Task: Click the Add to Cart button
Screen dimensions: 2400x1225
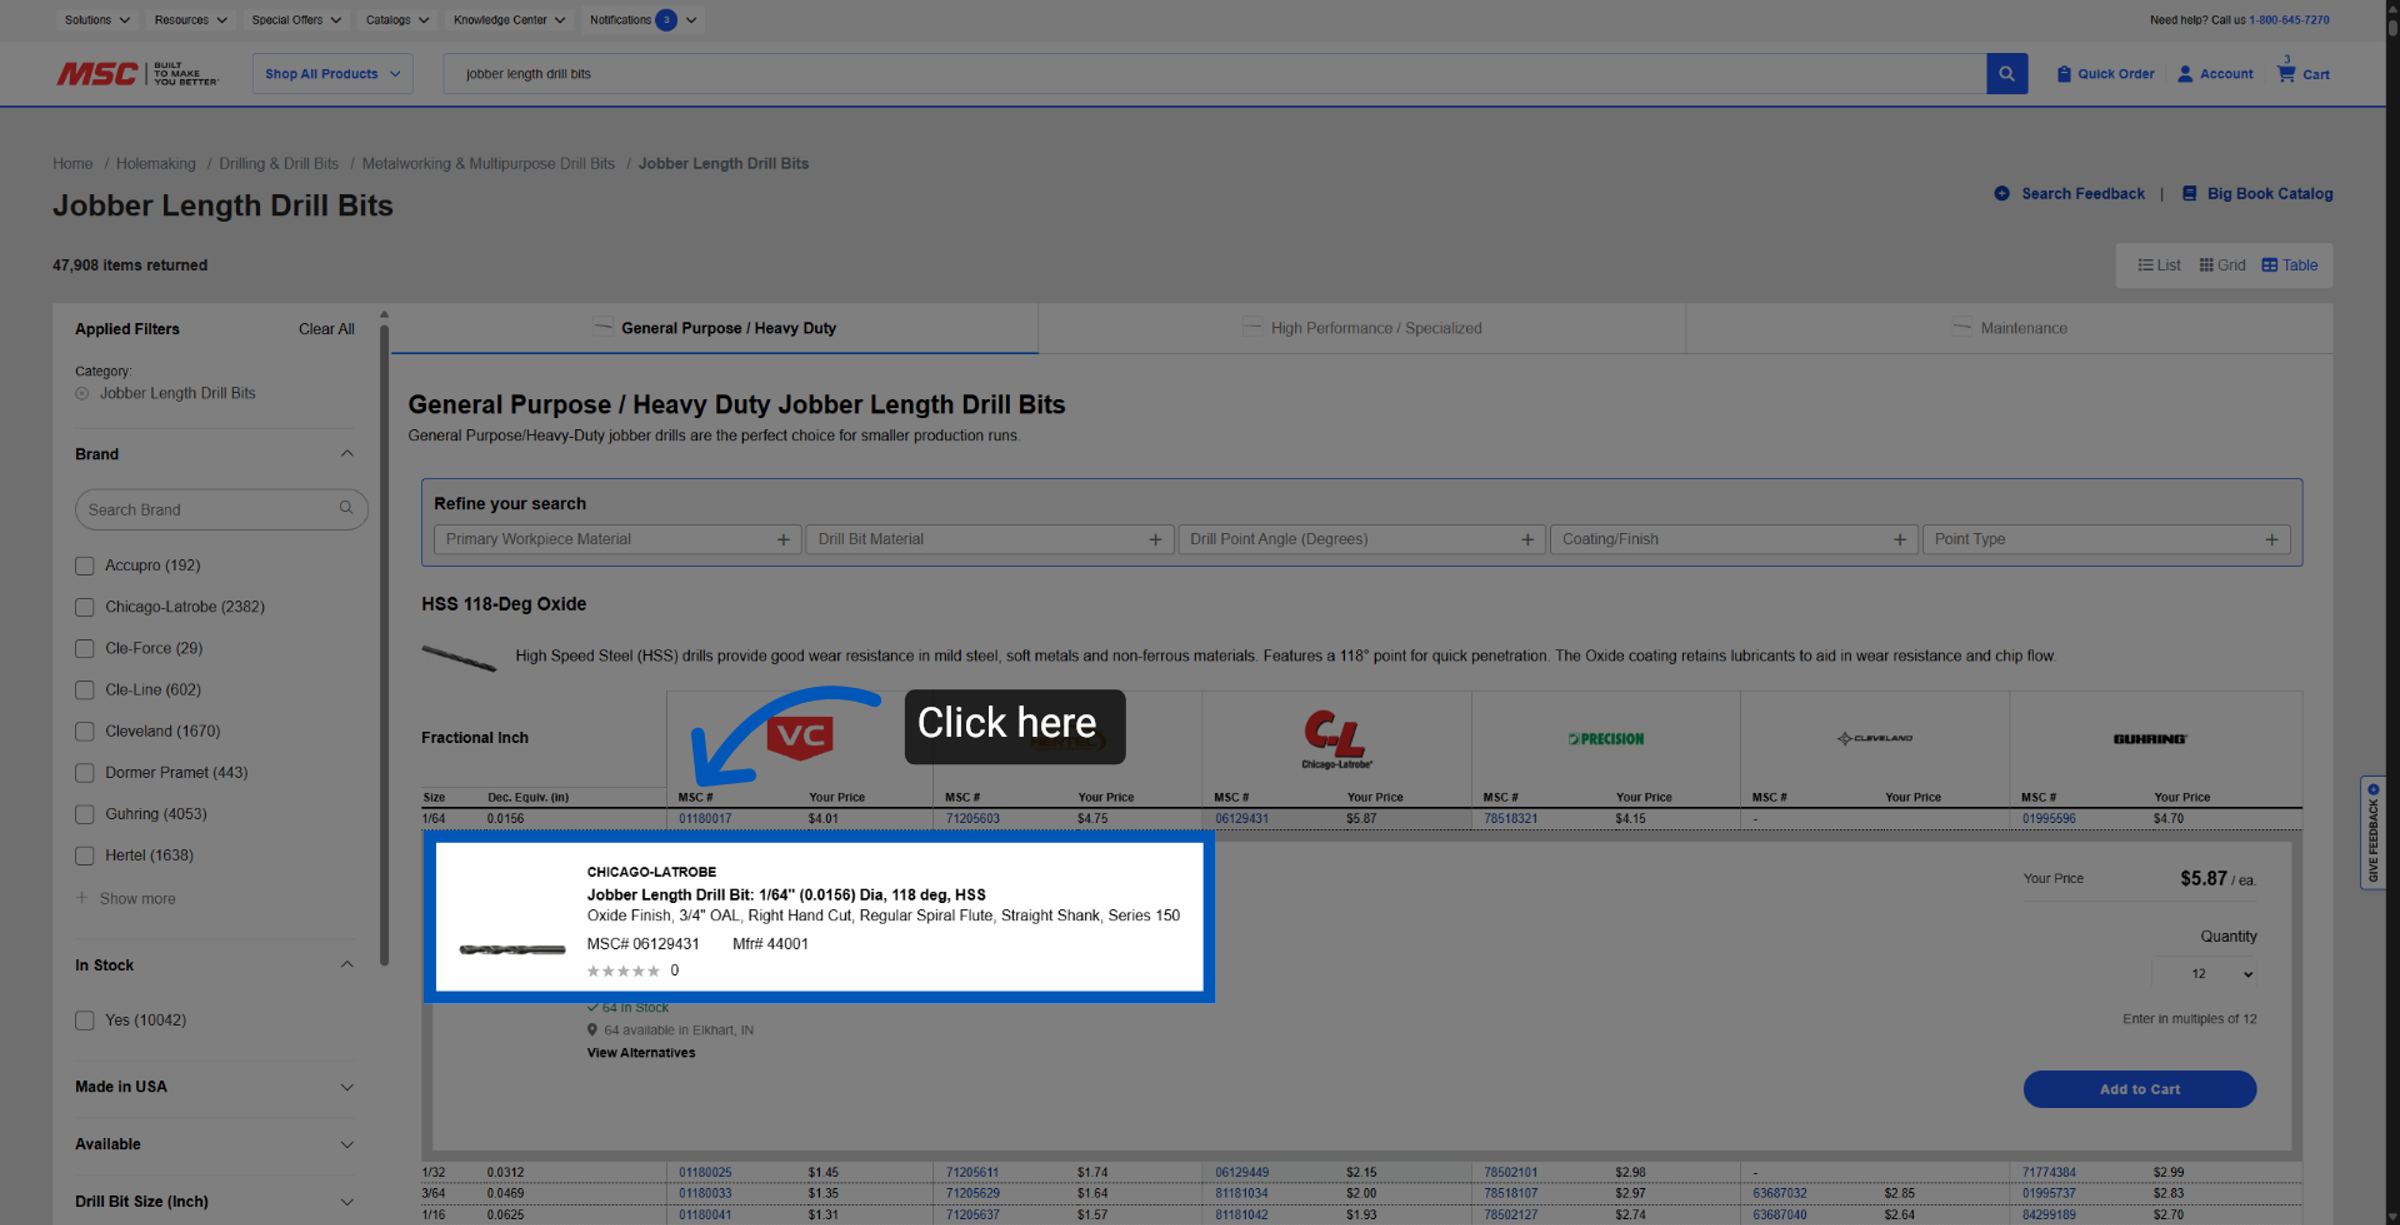Action: point(2140,1089)
